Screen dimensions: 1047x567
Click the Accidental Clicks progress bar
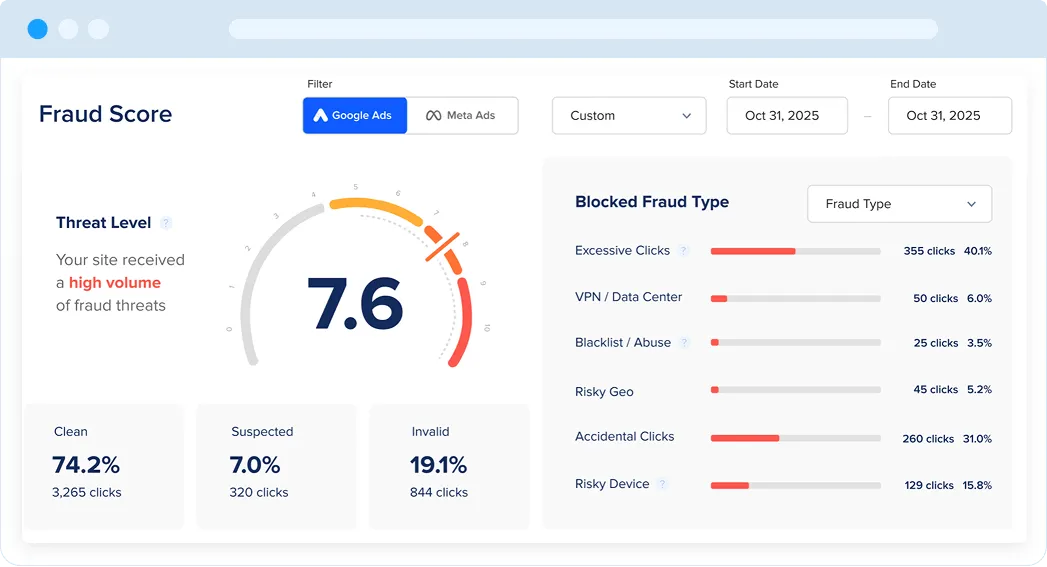point(795,438)
